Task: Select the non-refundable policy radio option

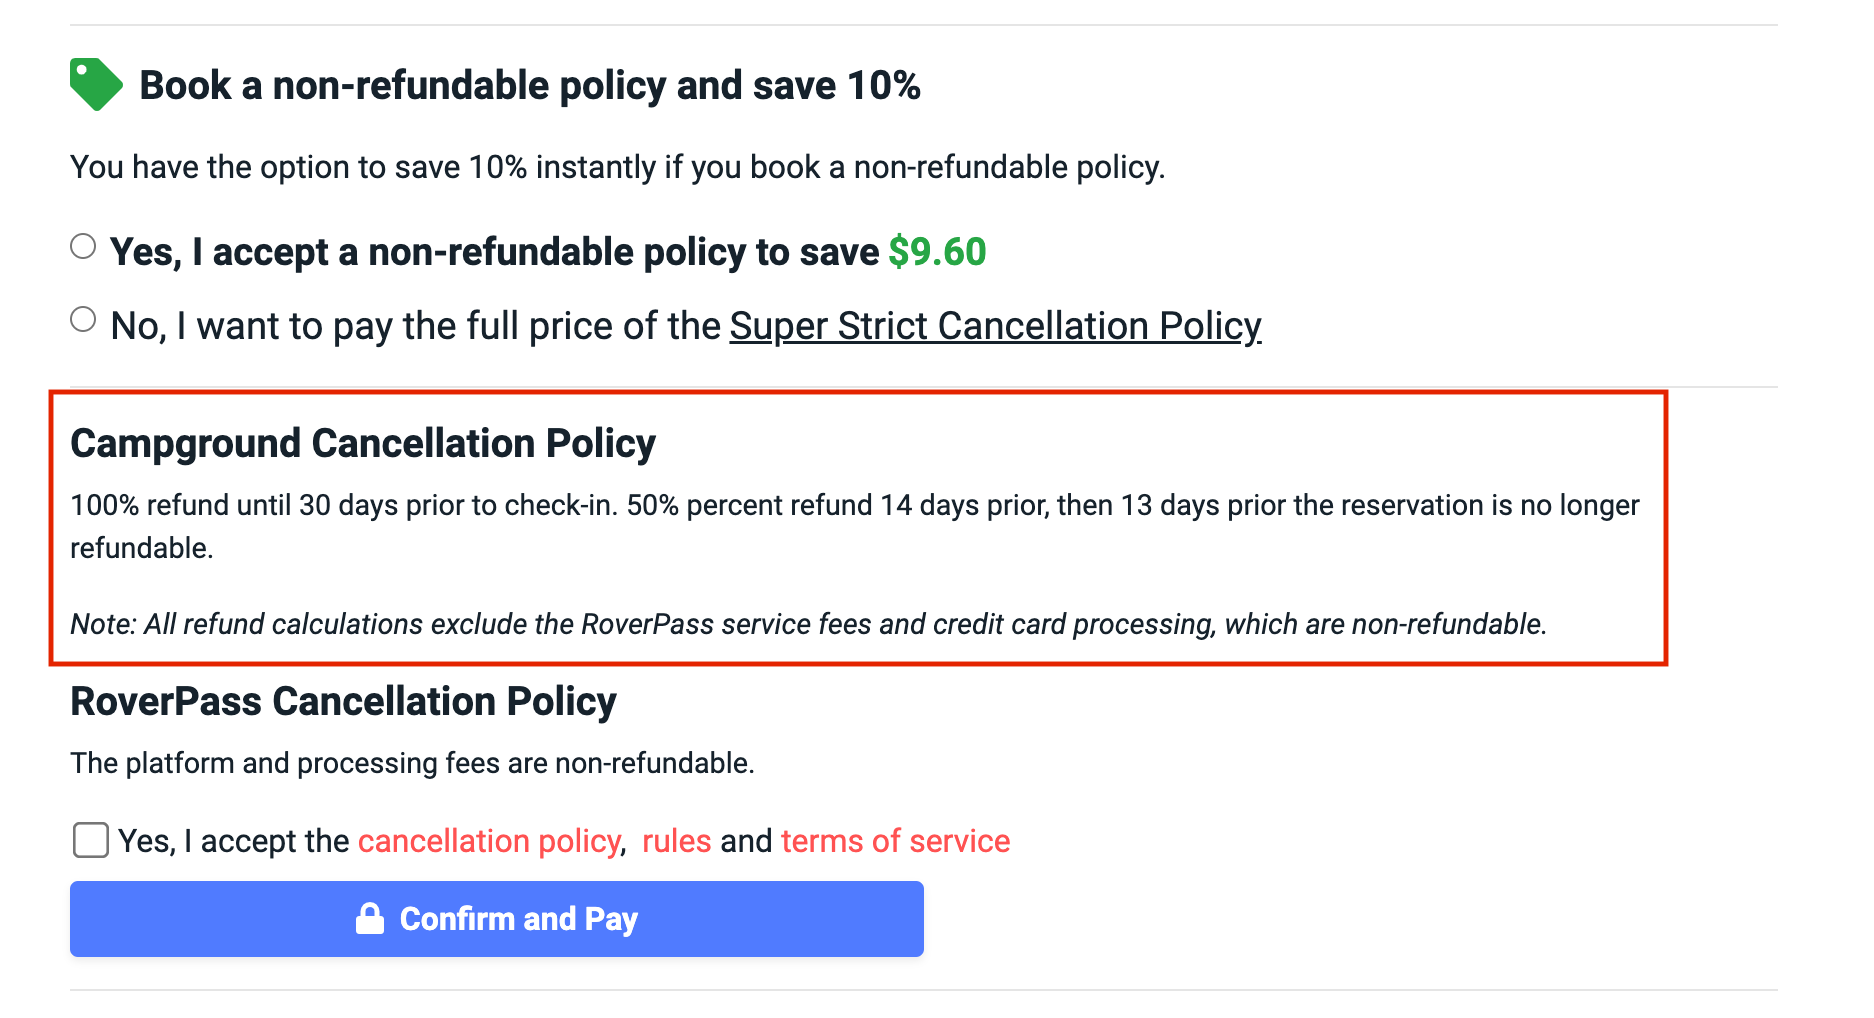Action: [83, 246]
